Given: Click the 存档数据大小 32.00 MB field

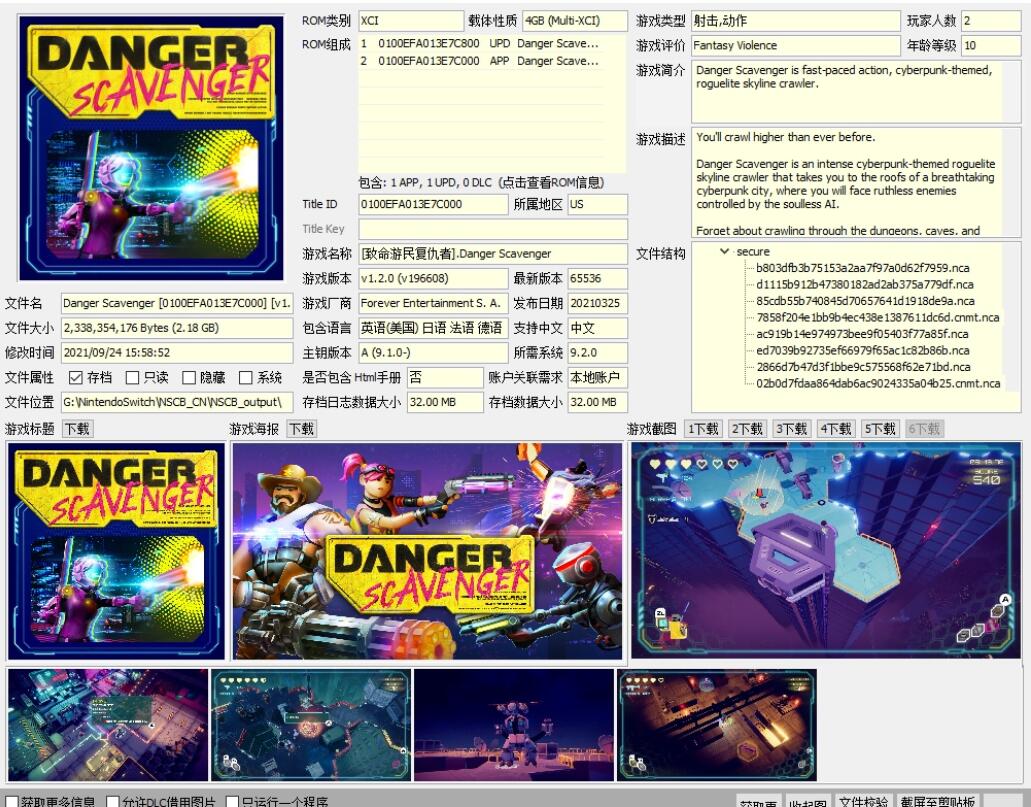Looking at the screenshot, I should pos(597,402).
